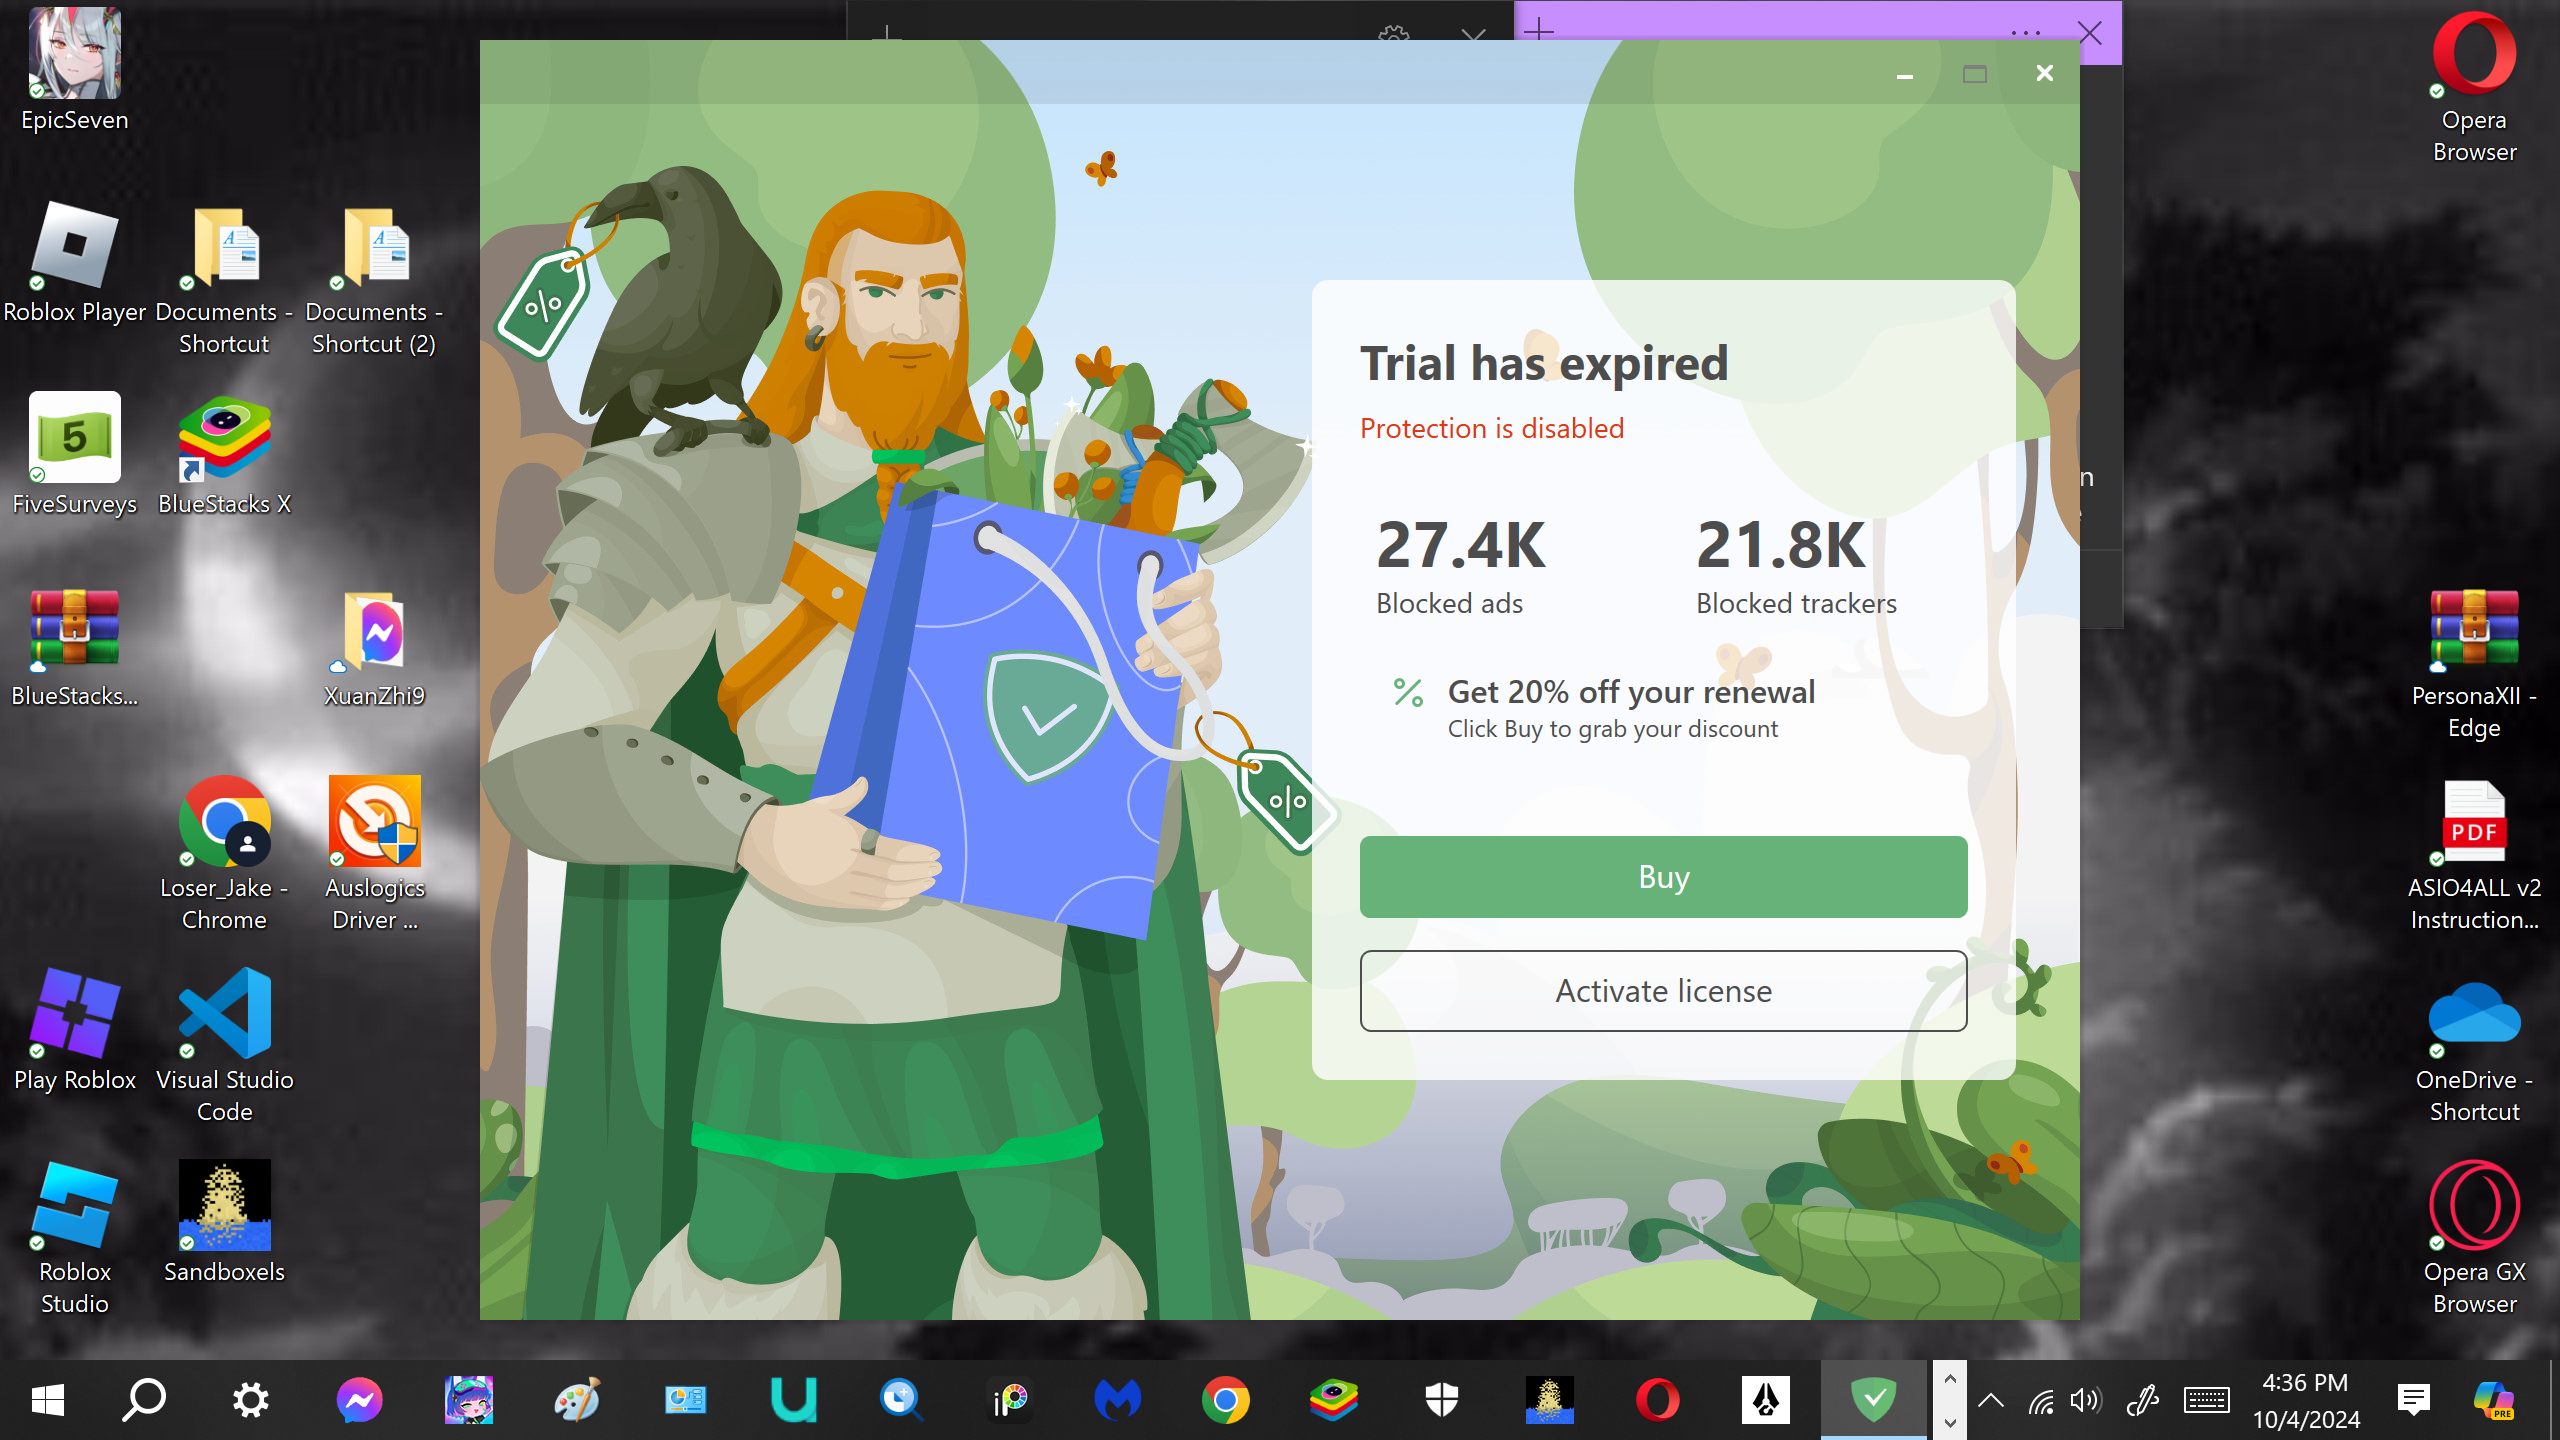Open BlueStacks from the taskbar
Image resolution: width=2560 pixels, height=1440 pixels.
tap(1334, 1400)
